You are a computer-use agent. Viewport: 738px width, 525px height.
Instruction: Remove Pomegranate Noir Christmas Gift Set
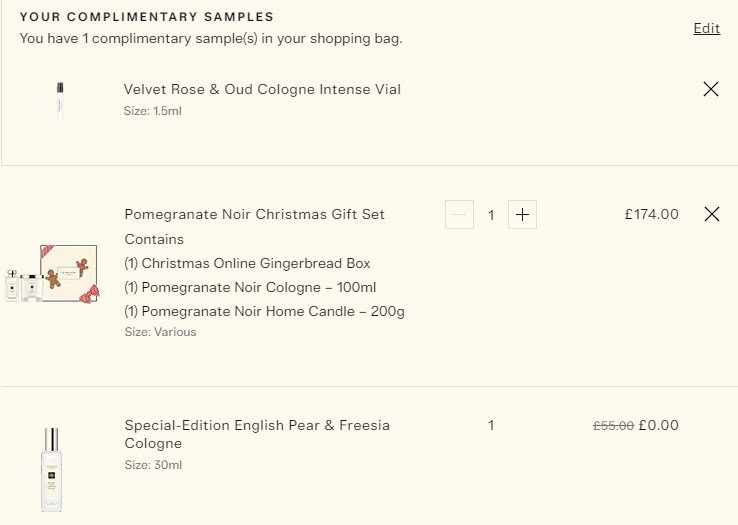click(x=711, y=214)
